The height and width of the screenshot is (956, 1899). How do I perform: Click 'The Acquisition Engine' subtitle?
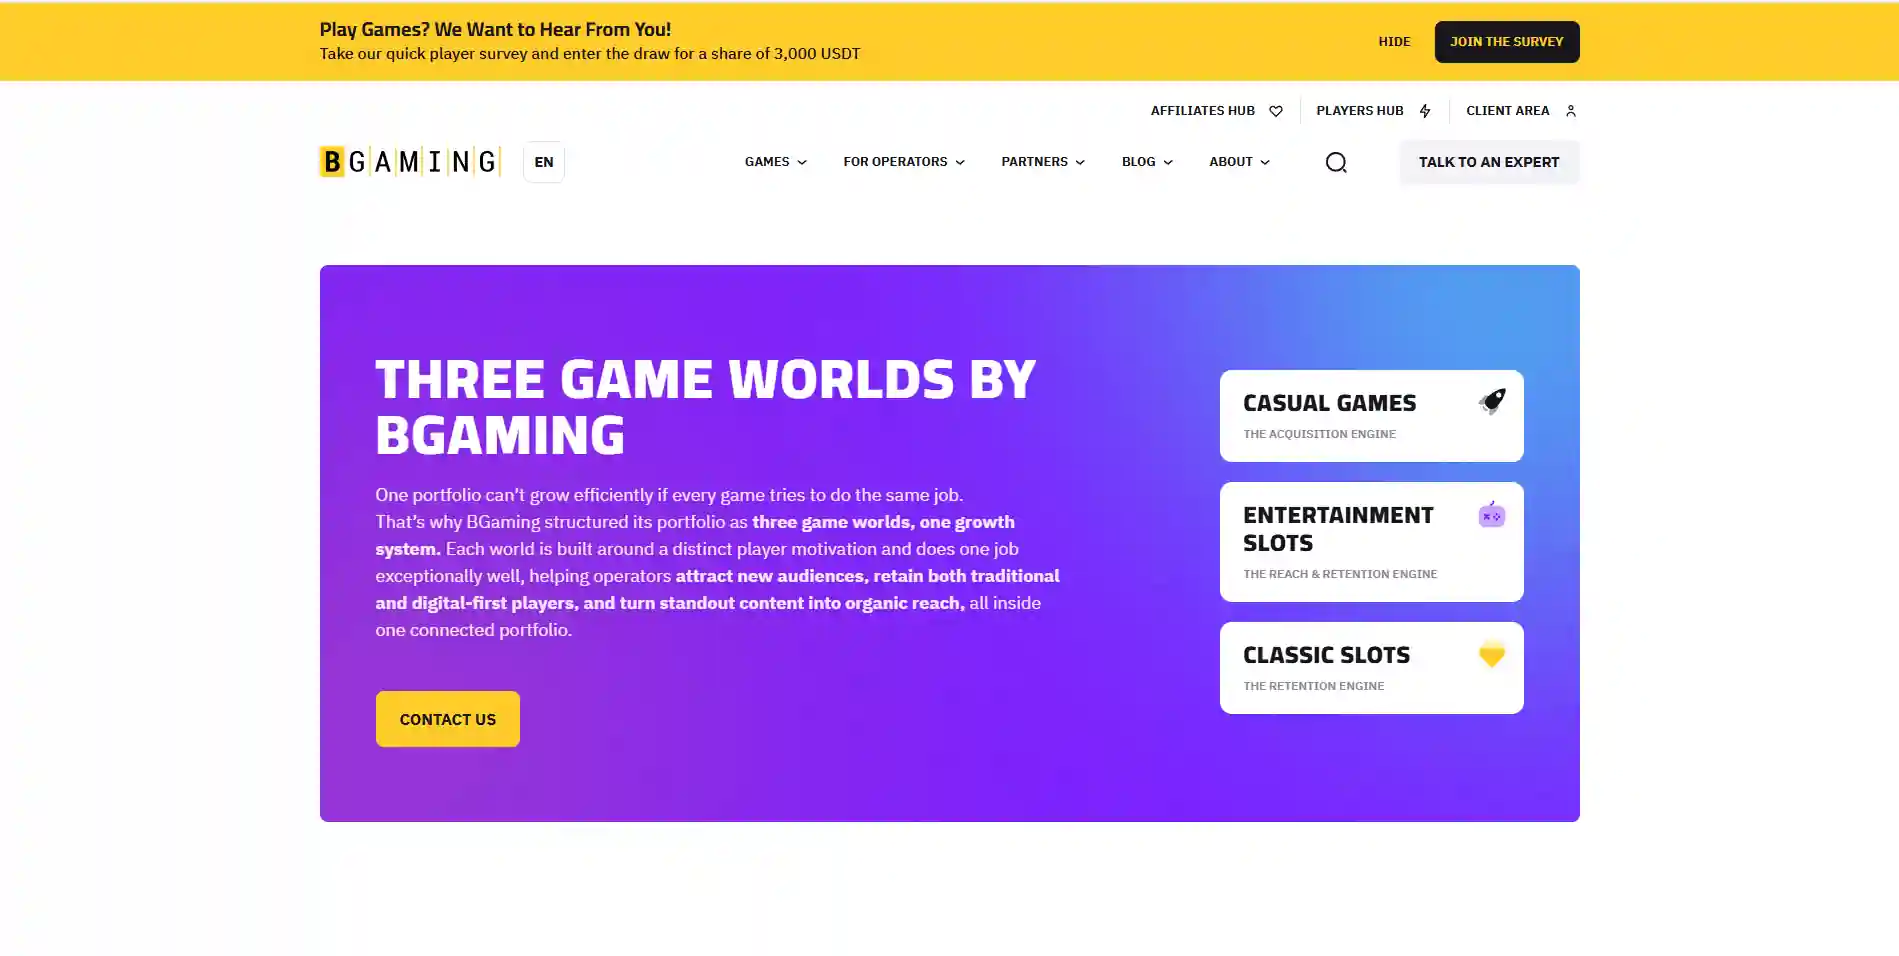(1319, 434)
